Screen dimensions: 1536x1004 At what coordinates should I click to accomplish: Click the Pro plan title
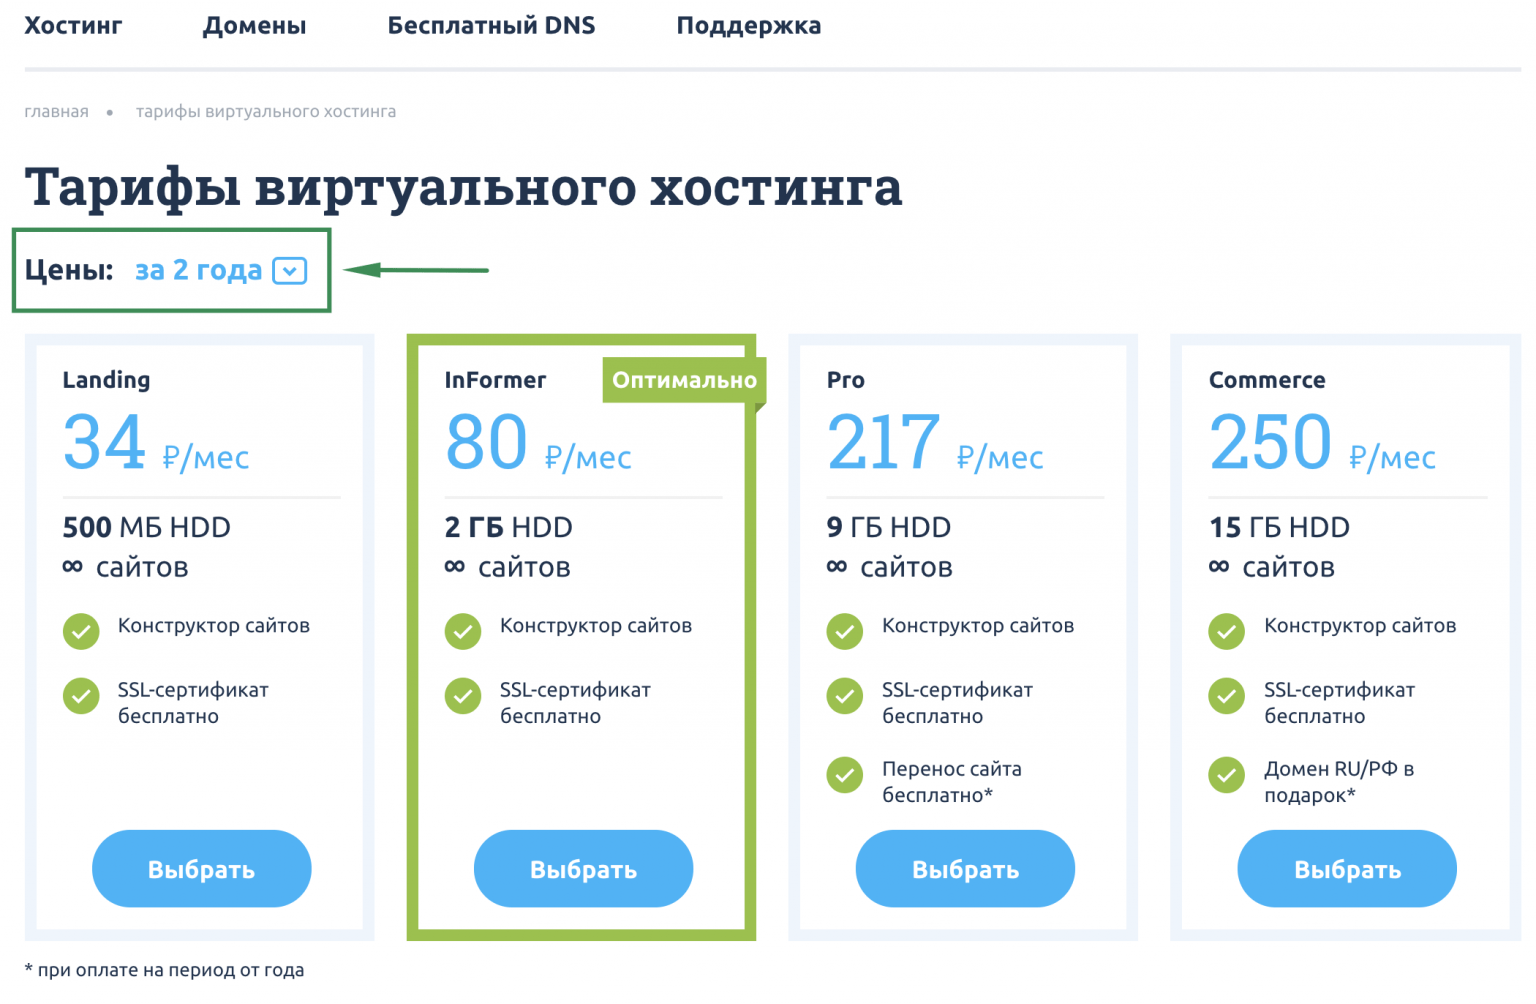846,380
